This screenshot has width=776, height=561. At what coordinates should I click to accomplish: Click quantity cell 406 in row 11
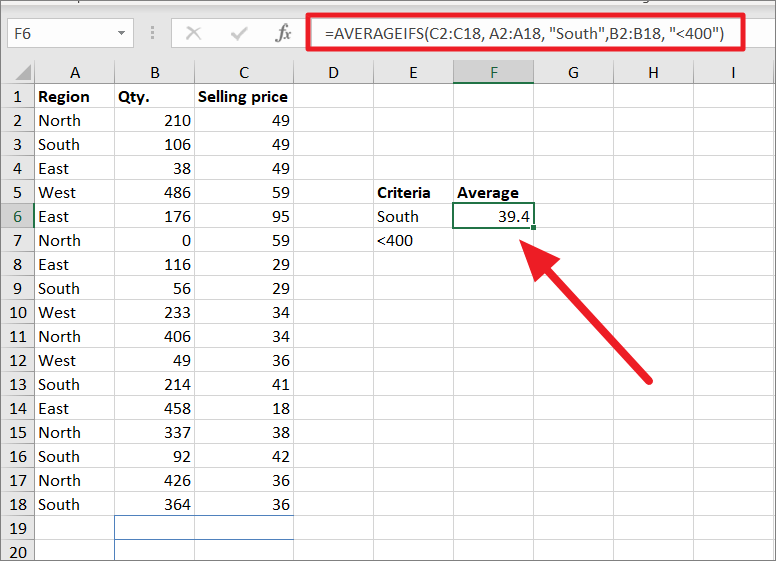(x=154, y=336)
